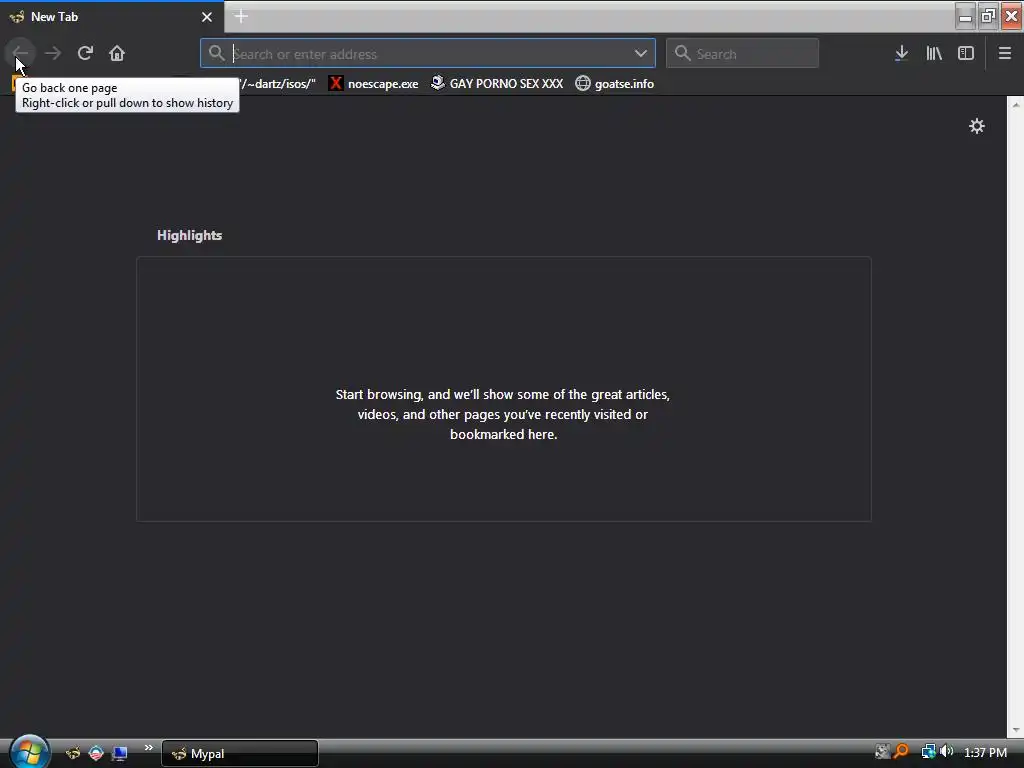This screenshot has height=768, width=1024.
Task: Click the magnifier icon in the Search box
Action: (x=682, y=53)
